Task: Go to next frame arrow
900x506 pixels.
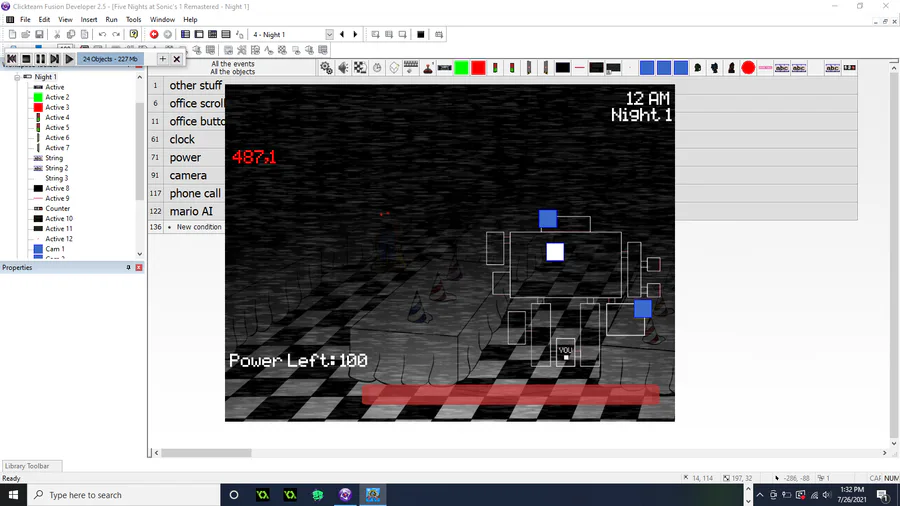Action: pyautogui.click(x=355, y=34)
